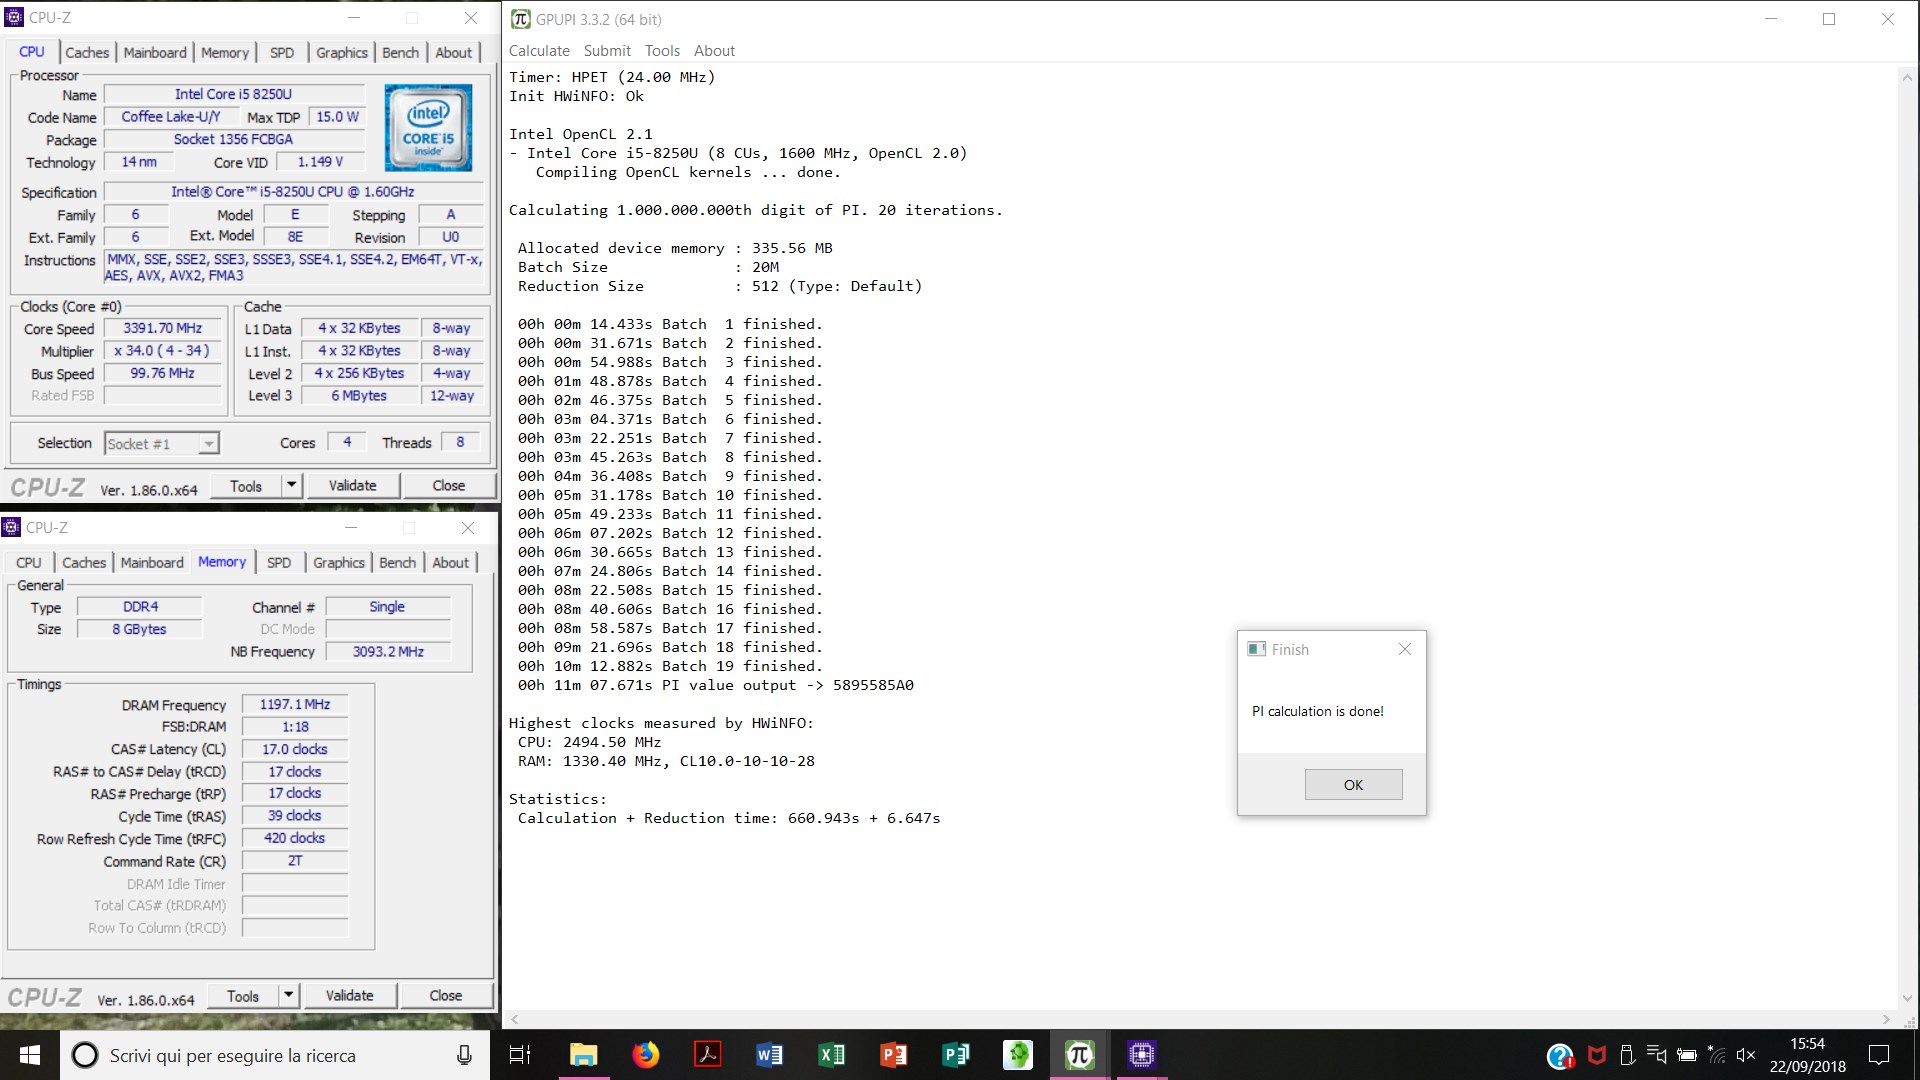Image resolution: width=1920 pixels, height=1080 pixels.
Task: Click the Intel Core i5 logo
Action: click(429, 127)
